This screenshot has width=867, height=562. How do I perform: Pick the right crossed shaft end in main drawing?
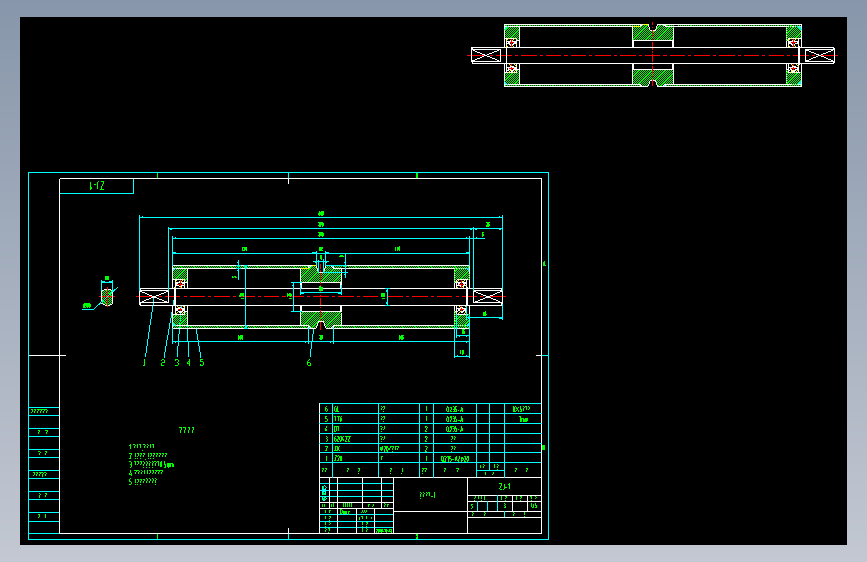click(487, 296)
